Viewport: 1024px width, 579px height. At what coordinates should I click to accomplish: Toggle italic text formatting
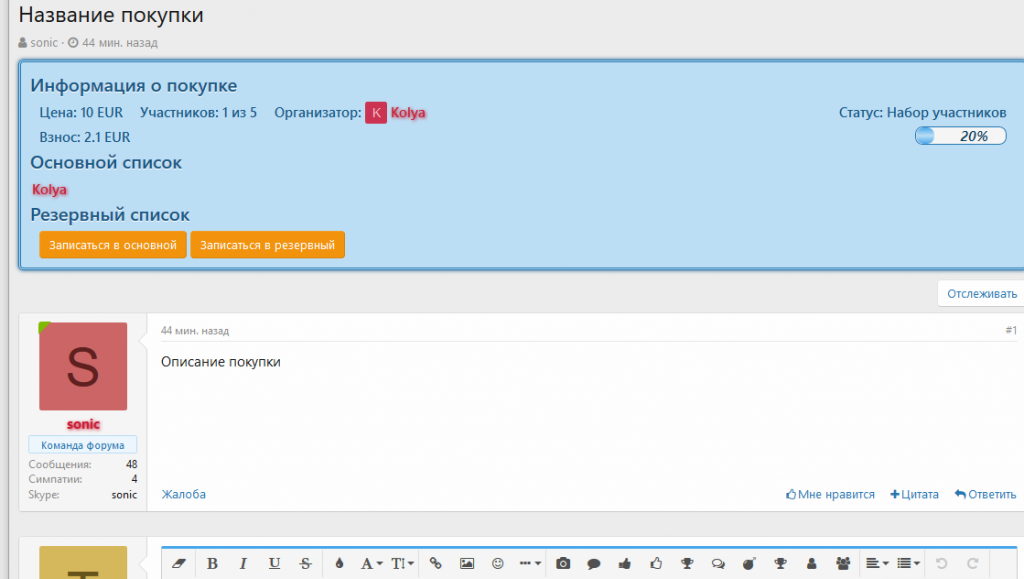tap(243, 563)
